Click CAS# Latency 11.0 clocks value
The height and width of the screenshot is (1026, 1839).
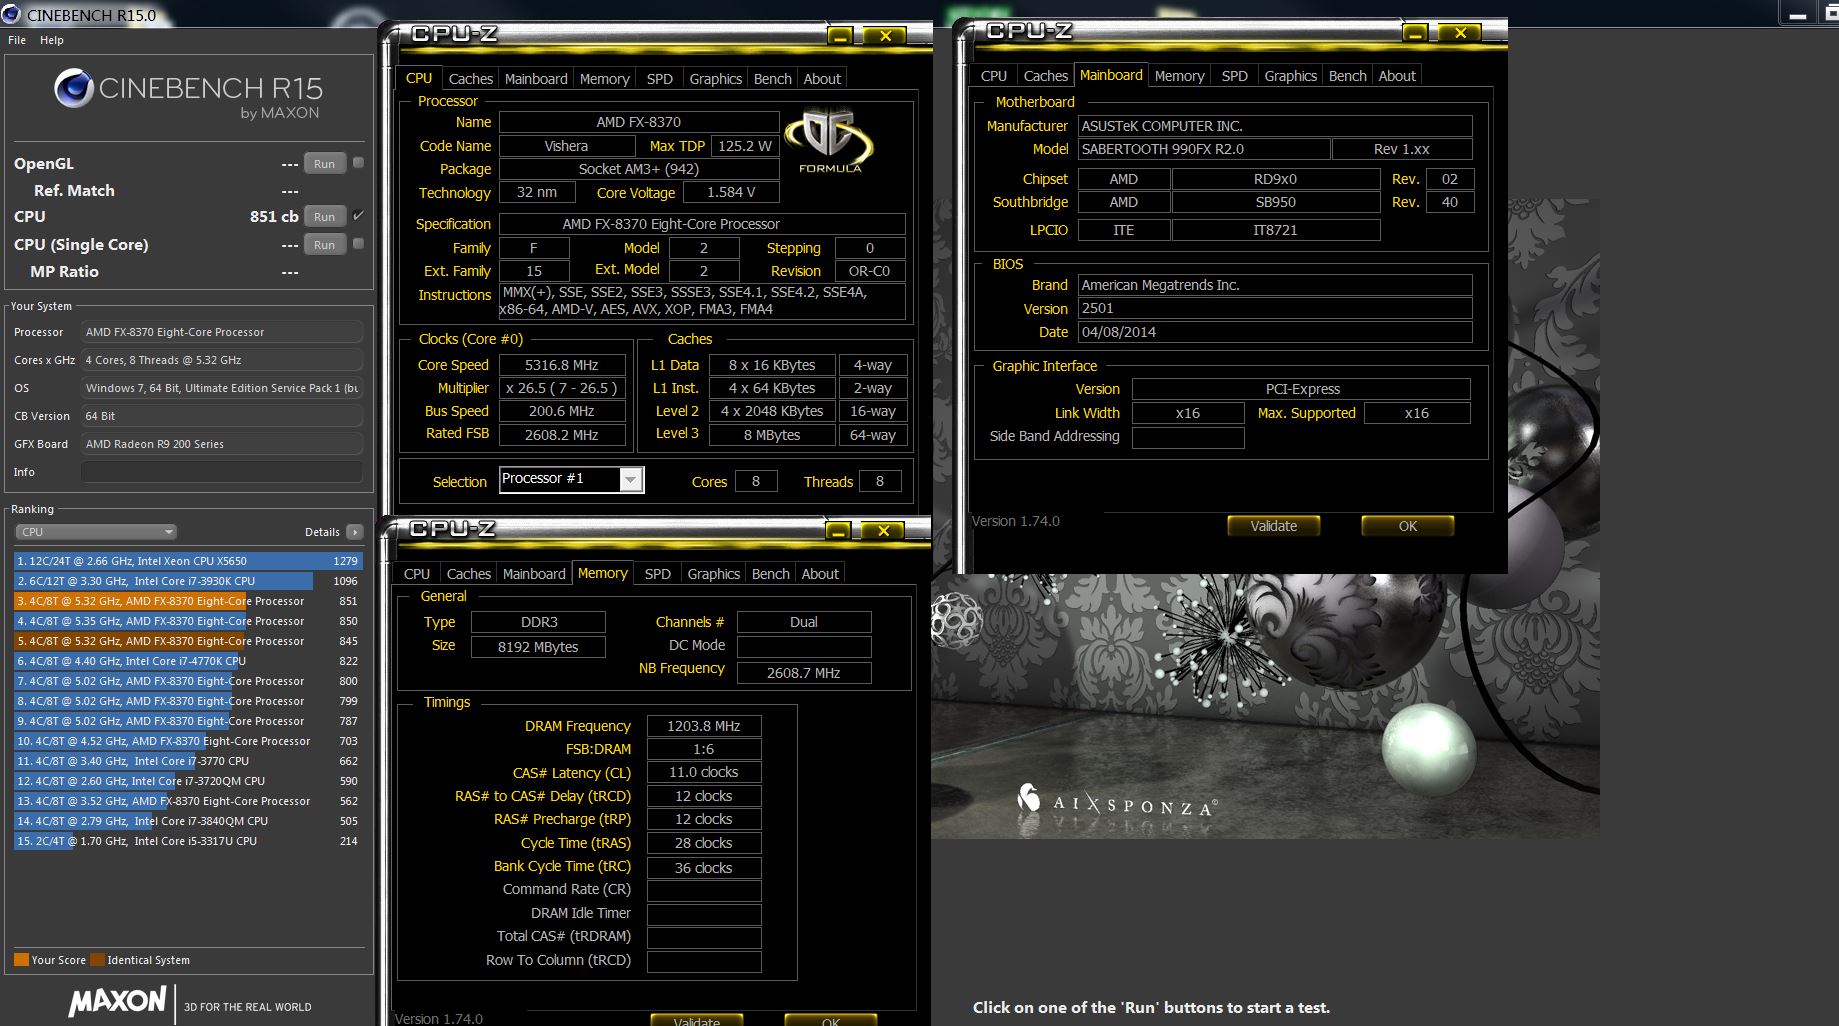[703, 773]
